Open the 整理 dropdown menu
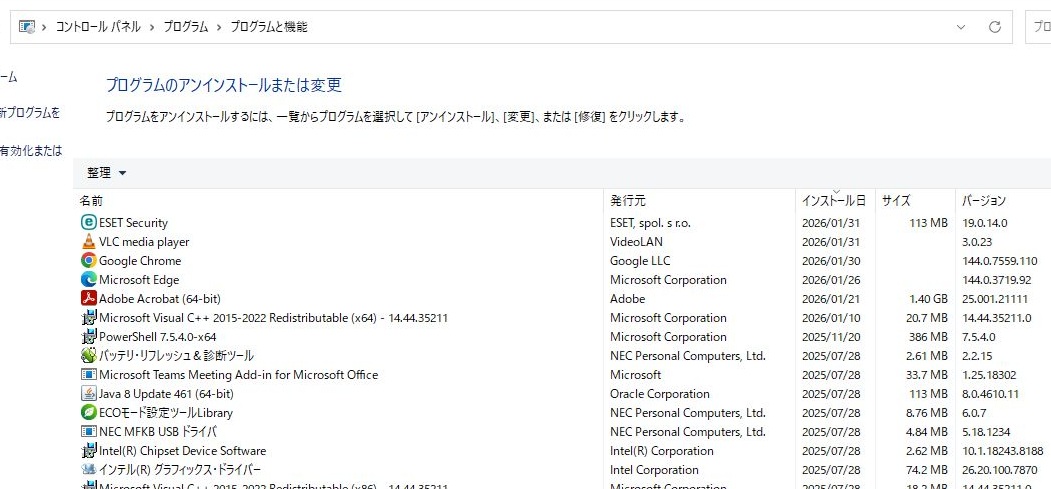This screenshot has height=489, width=1051. (107, 173)
